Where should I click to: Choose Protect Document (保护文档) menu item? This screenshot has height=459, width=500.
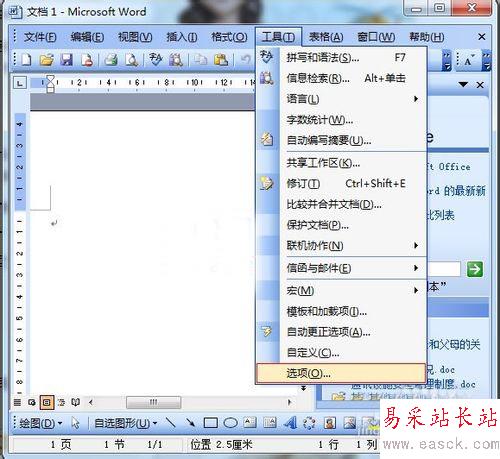[341, 225]
